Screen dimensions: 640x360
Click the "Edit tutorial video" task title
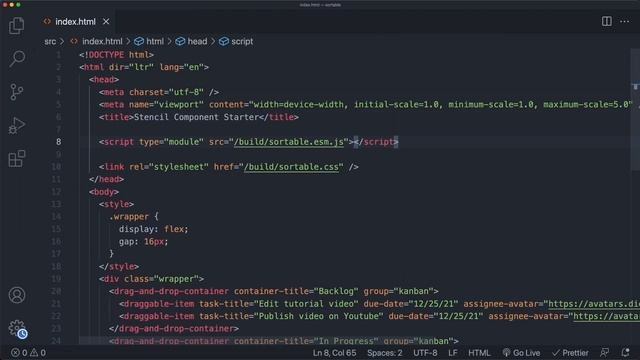tap(306, 304)
